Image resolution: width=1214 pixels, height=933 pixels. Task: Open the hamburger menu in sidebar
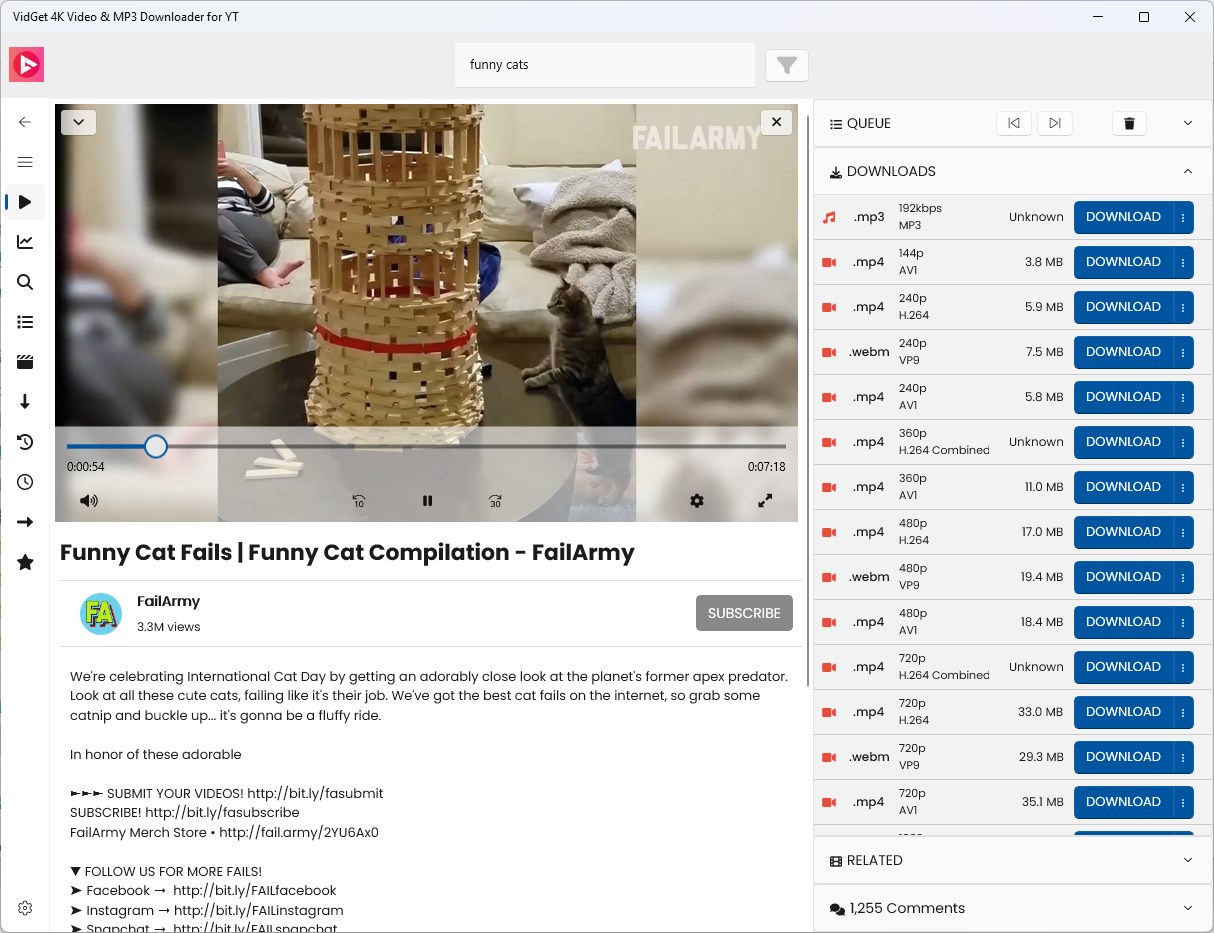point(25,162)
